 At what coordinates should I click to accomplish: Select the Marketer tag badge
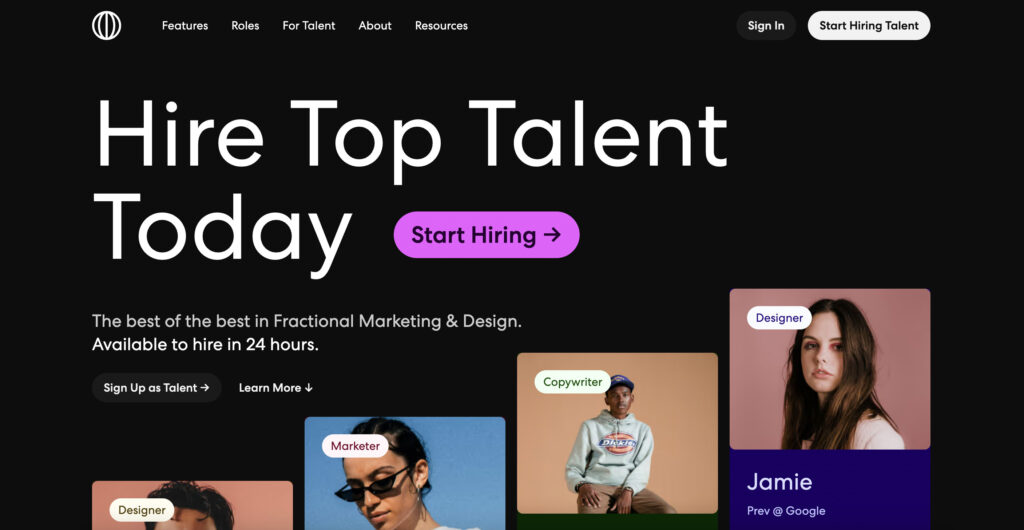tap(355, 446)
